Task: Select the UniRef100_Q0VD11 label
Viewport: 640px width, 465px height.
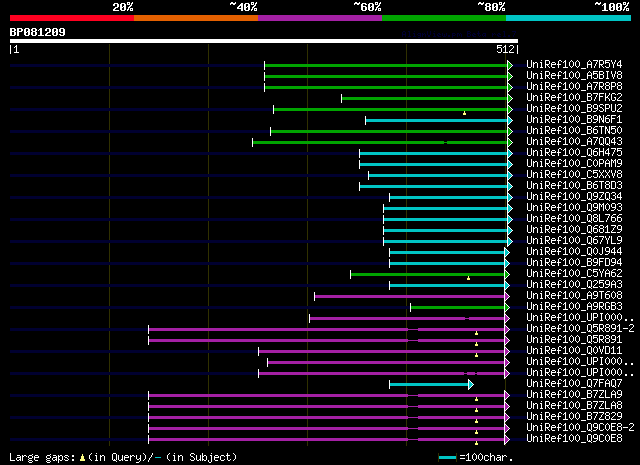Action: pyautogui.click(x=574, y=351)
